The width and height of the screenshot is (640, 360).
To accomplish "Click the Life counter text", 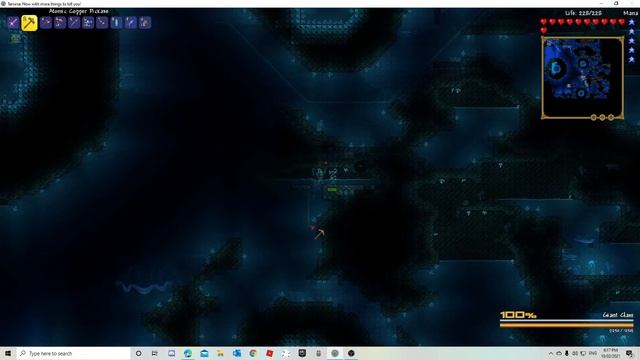I will point(583,13).
